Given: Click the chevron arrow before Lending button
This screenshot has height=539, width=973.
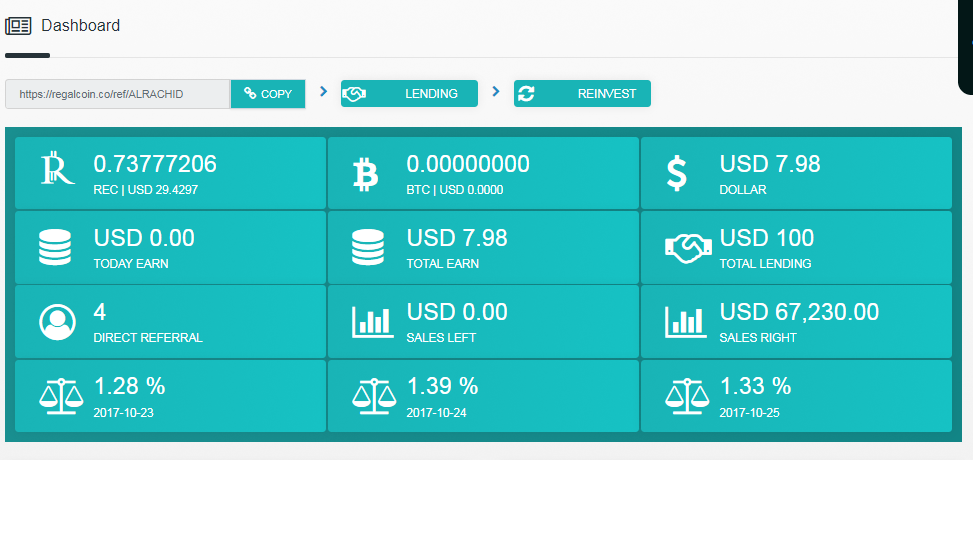Looking at the screenshot, I should (323, 92).
